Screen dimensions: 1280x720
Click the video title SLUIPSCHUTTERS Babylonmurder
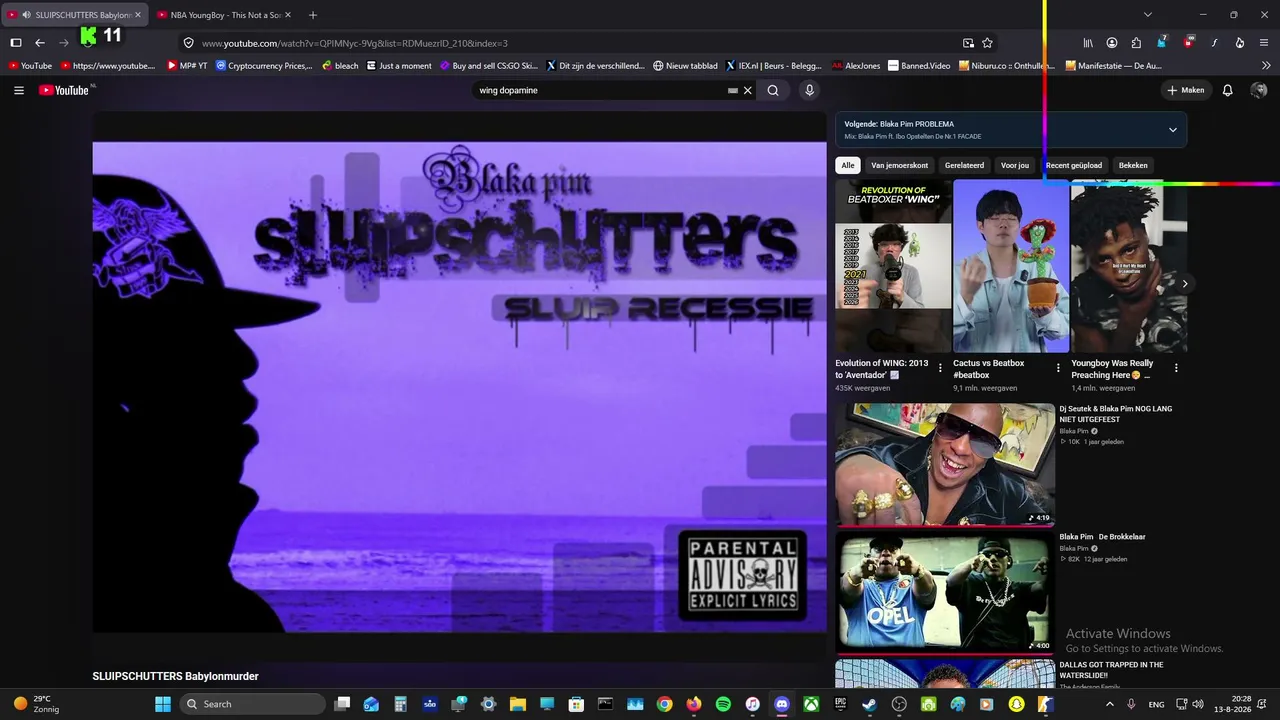coord(175,676)
